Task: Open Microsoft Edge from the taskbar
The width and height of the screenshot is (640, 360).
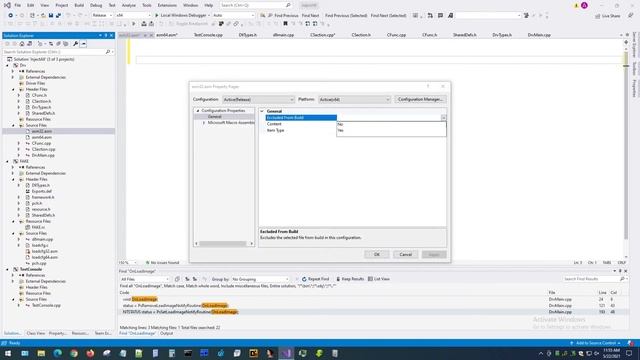Action: click(58, 353)
